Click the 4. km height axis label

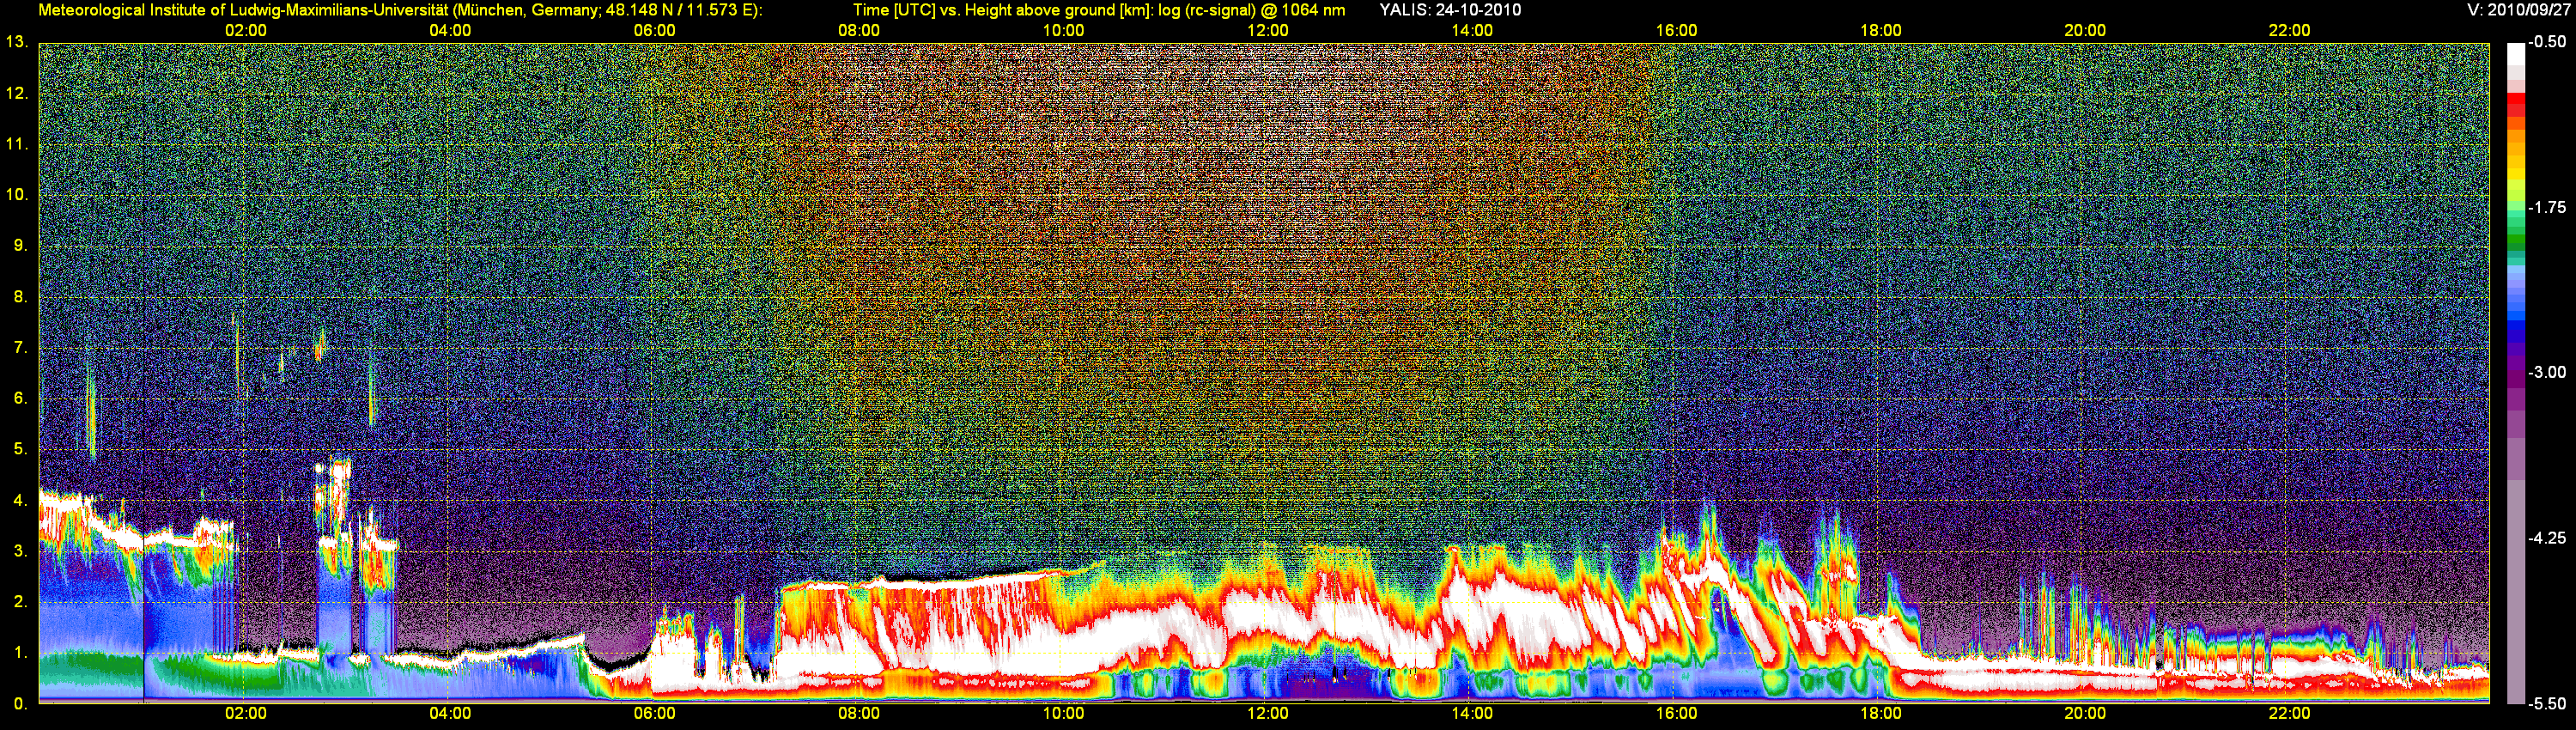pos(21,500)
